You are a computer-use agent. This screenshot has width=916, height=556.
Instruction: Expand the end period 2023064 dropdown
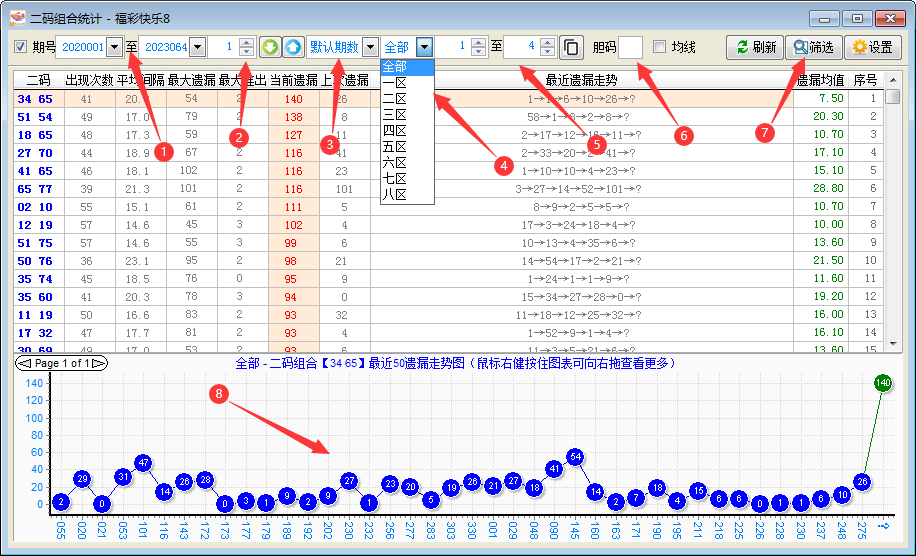(197, 47)
